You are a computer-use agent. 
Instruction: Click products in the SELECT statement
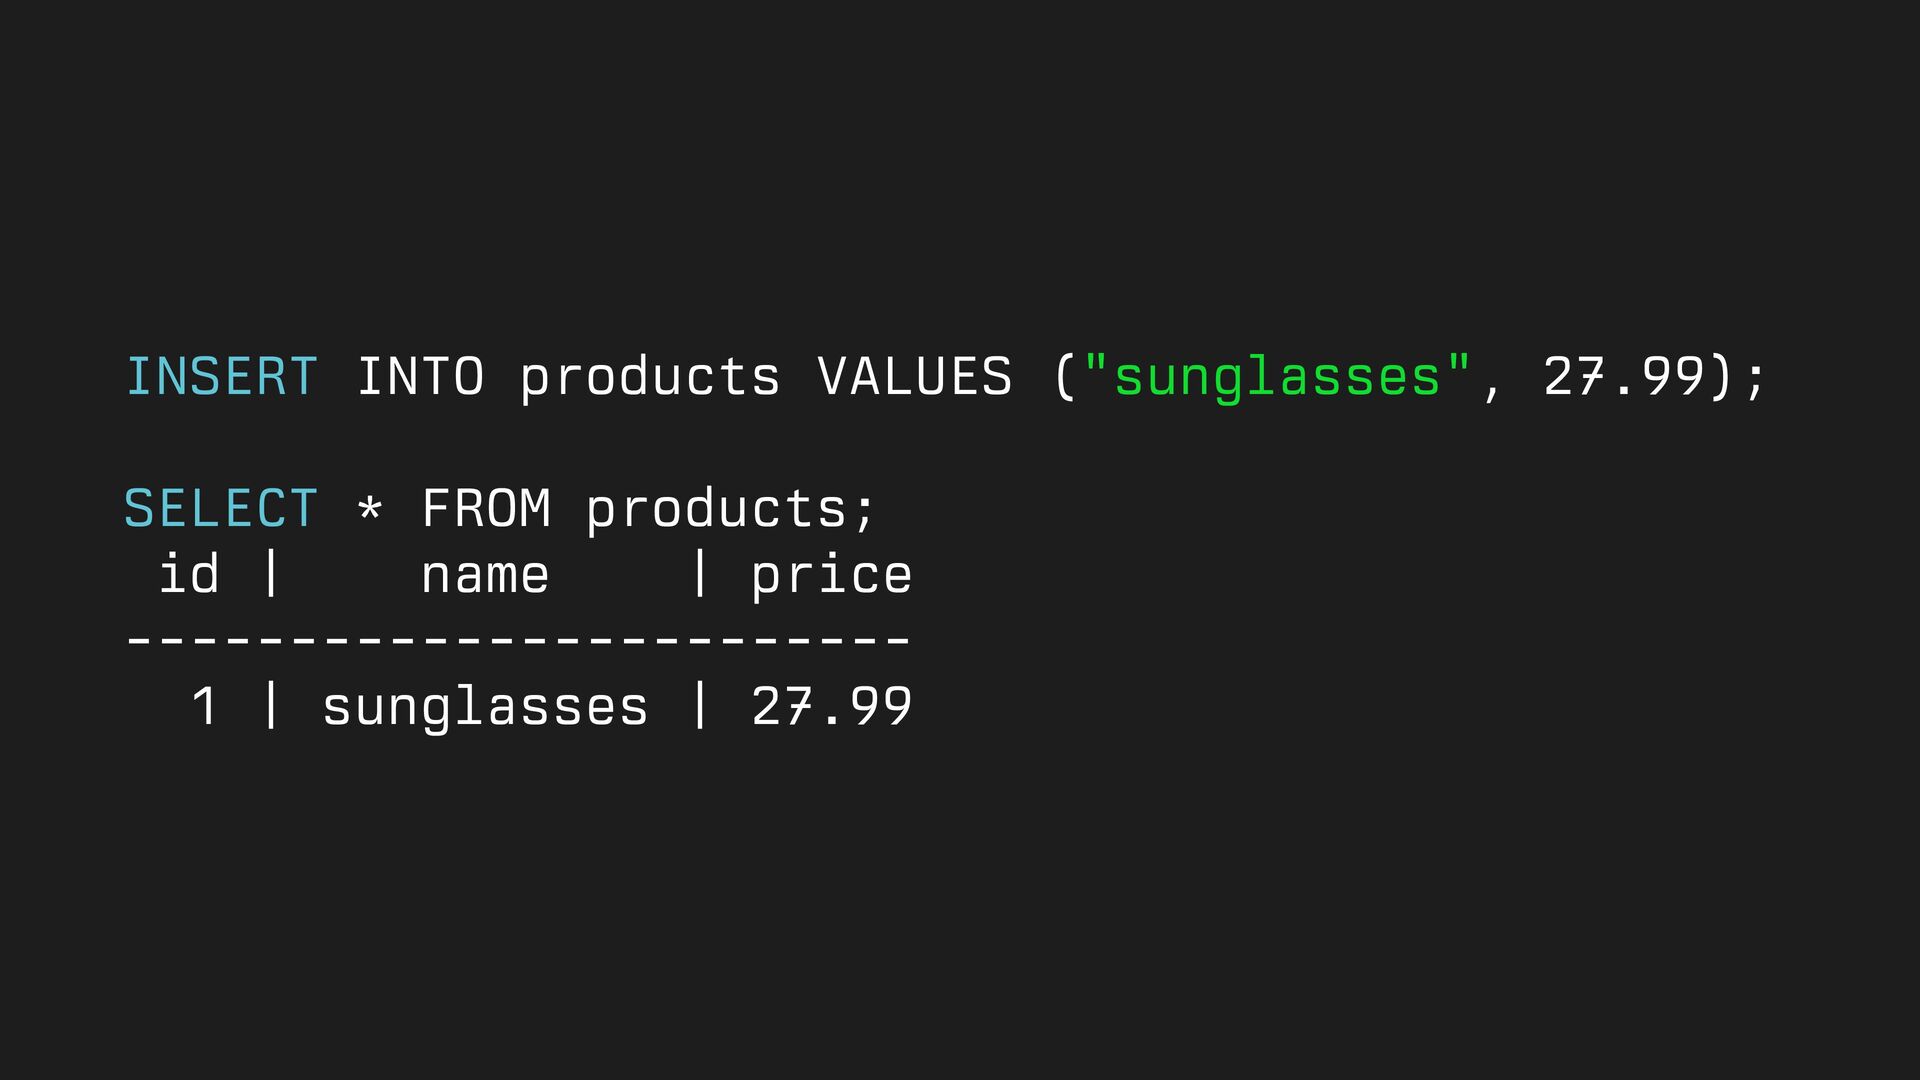pyautogui.click(x=716, y=510)
